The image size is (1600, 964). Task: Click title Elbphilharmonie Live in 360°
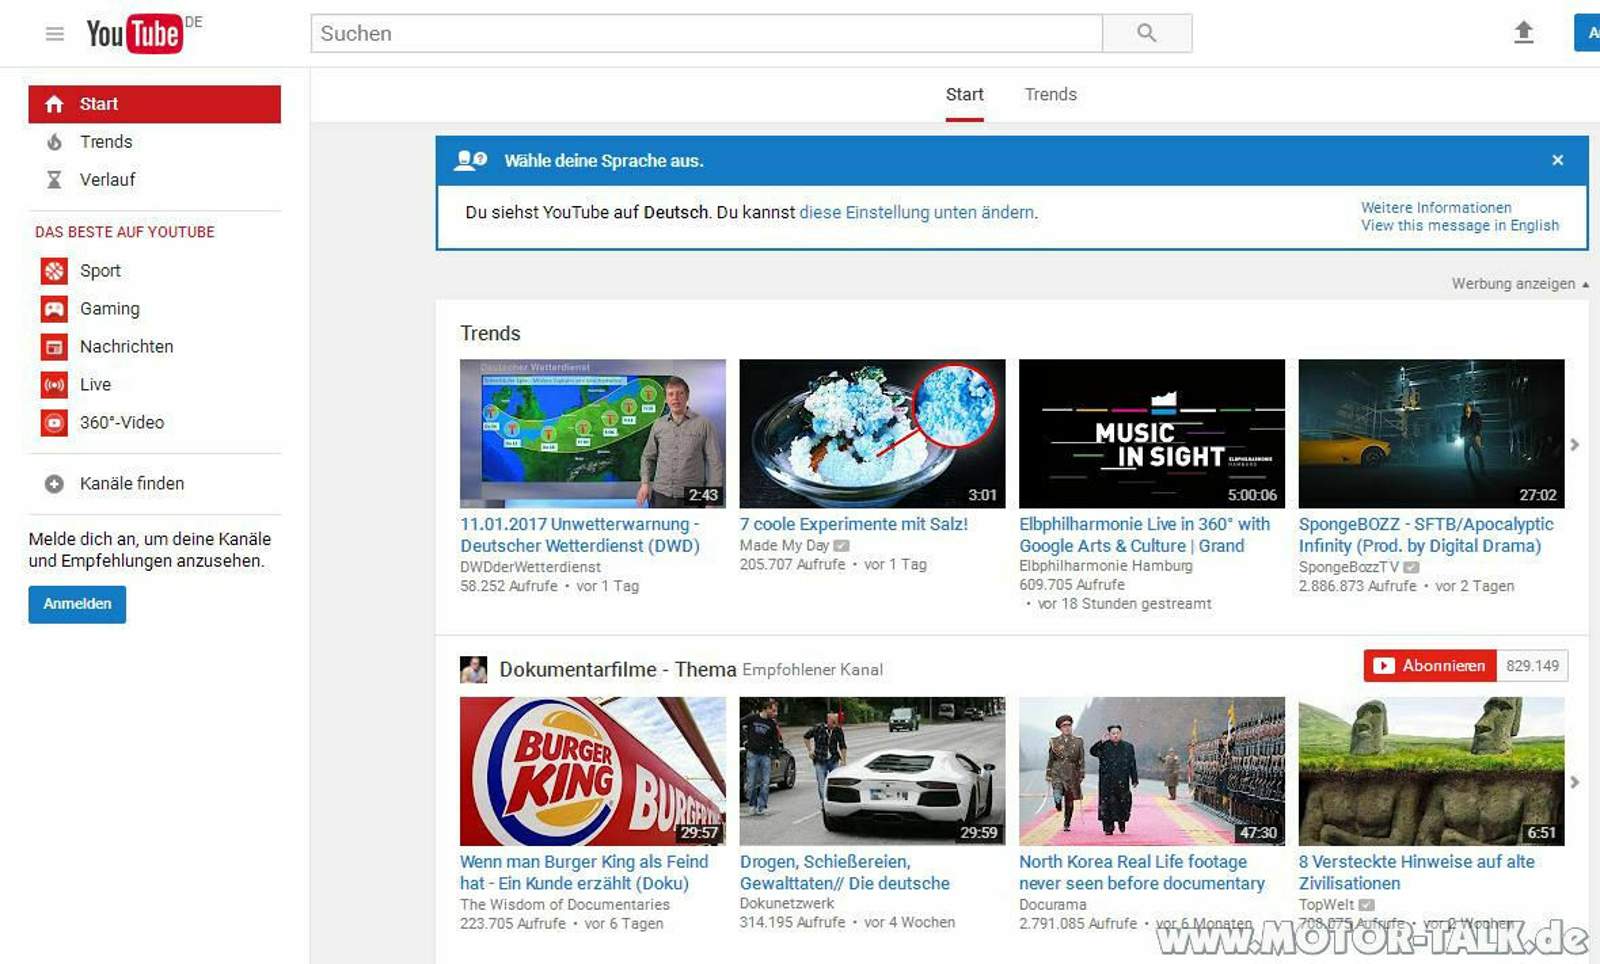[x=1144, y=535]
